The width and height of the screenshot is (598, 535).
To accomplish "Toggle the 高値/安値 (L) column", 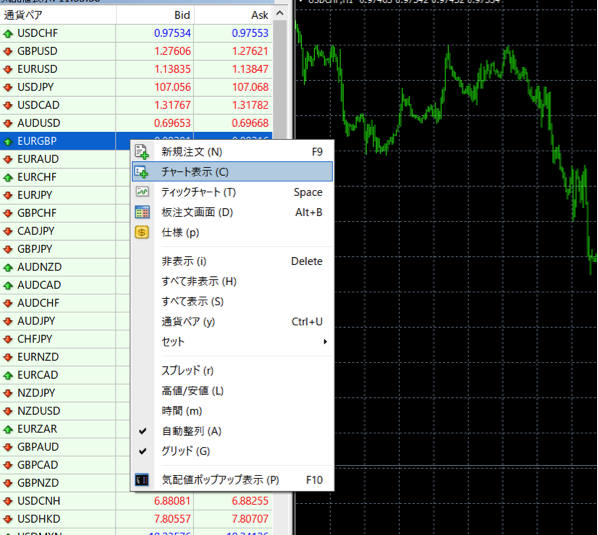I will (x=232, y=390).
